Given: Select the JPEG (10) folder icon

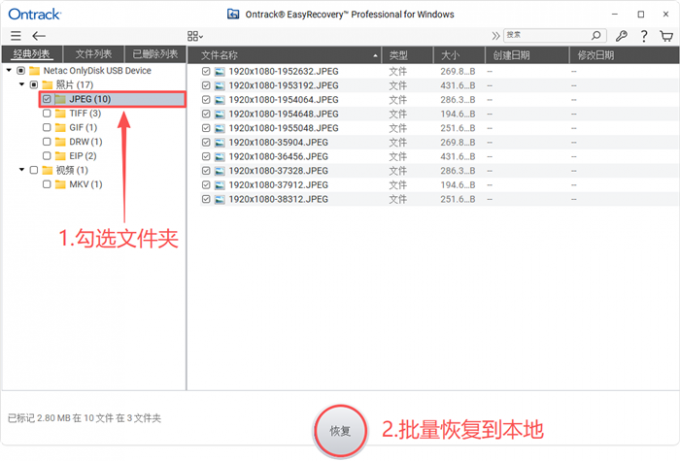Looking at the screenshot, I should (60, 99).
